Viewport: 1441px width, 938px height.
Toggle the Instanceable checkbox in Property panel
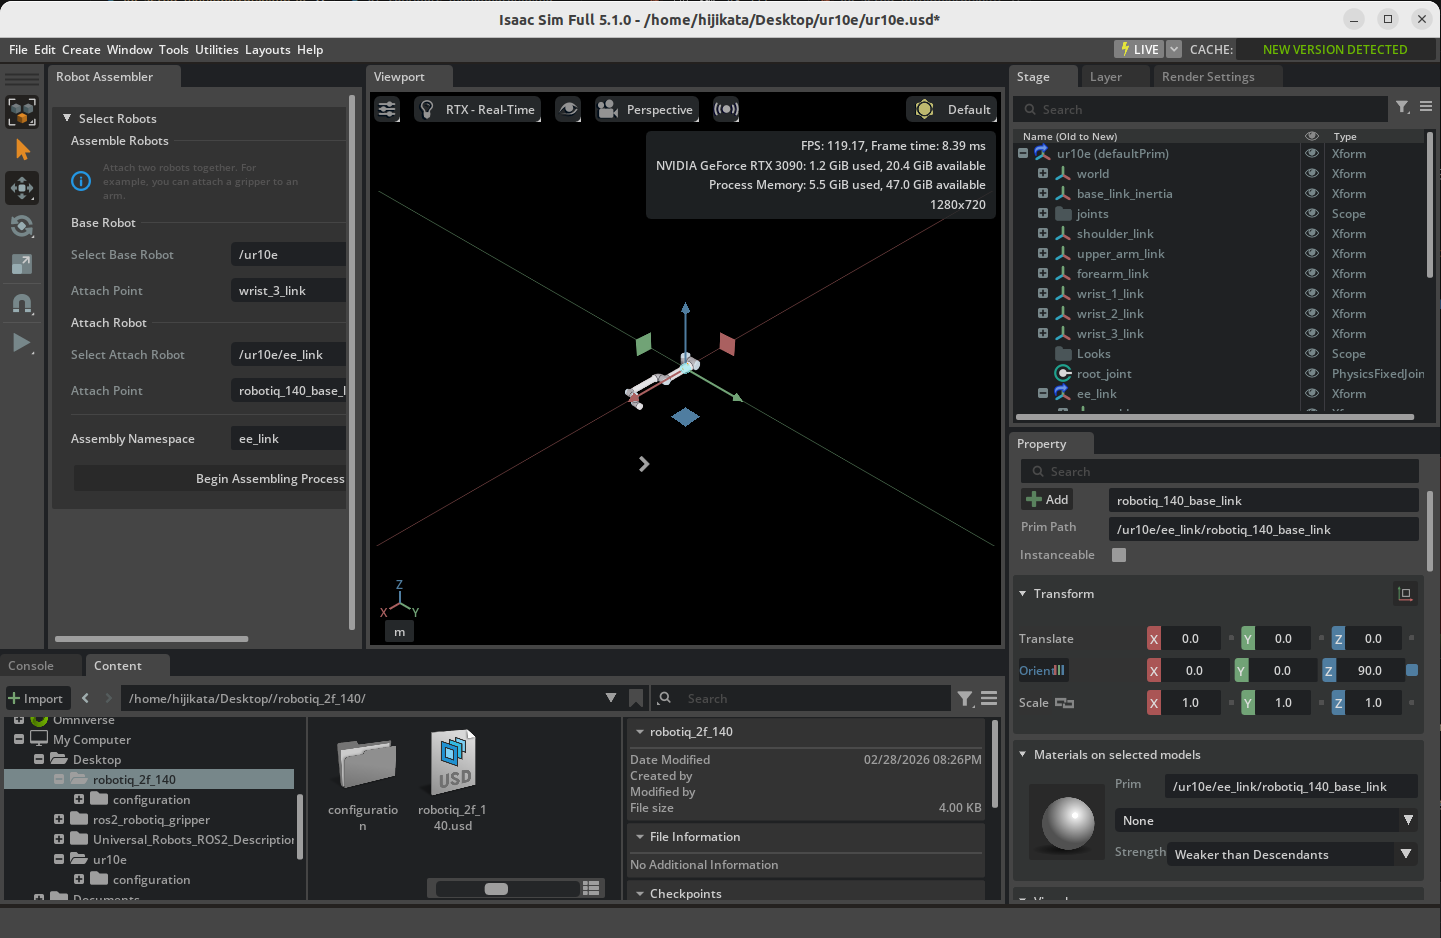click(x=1118, y=554)
